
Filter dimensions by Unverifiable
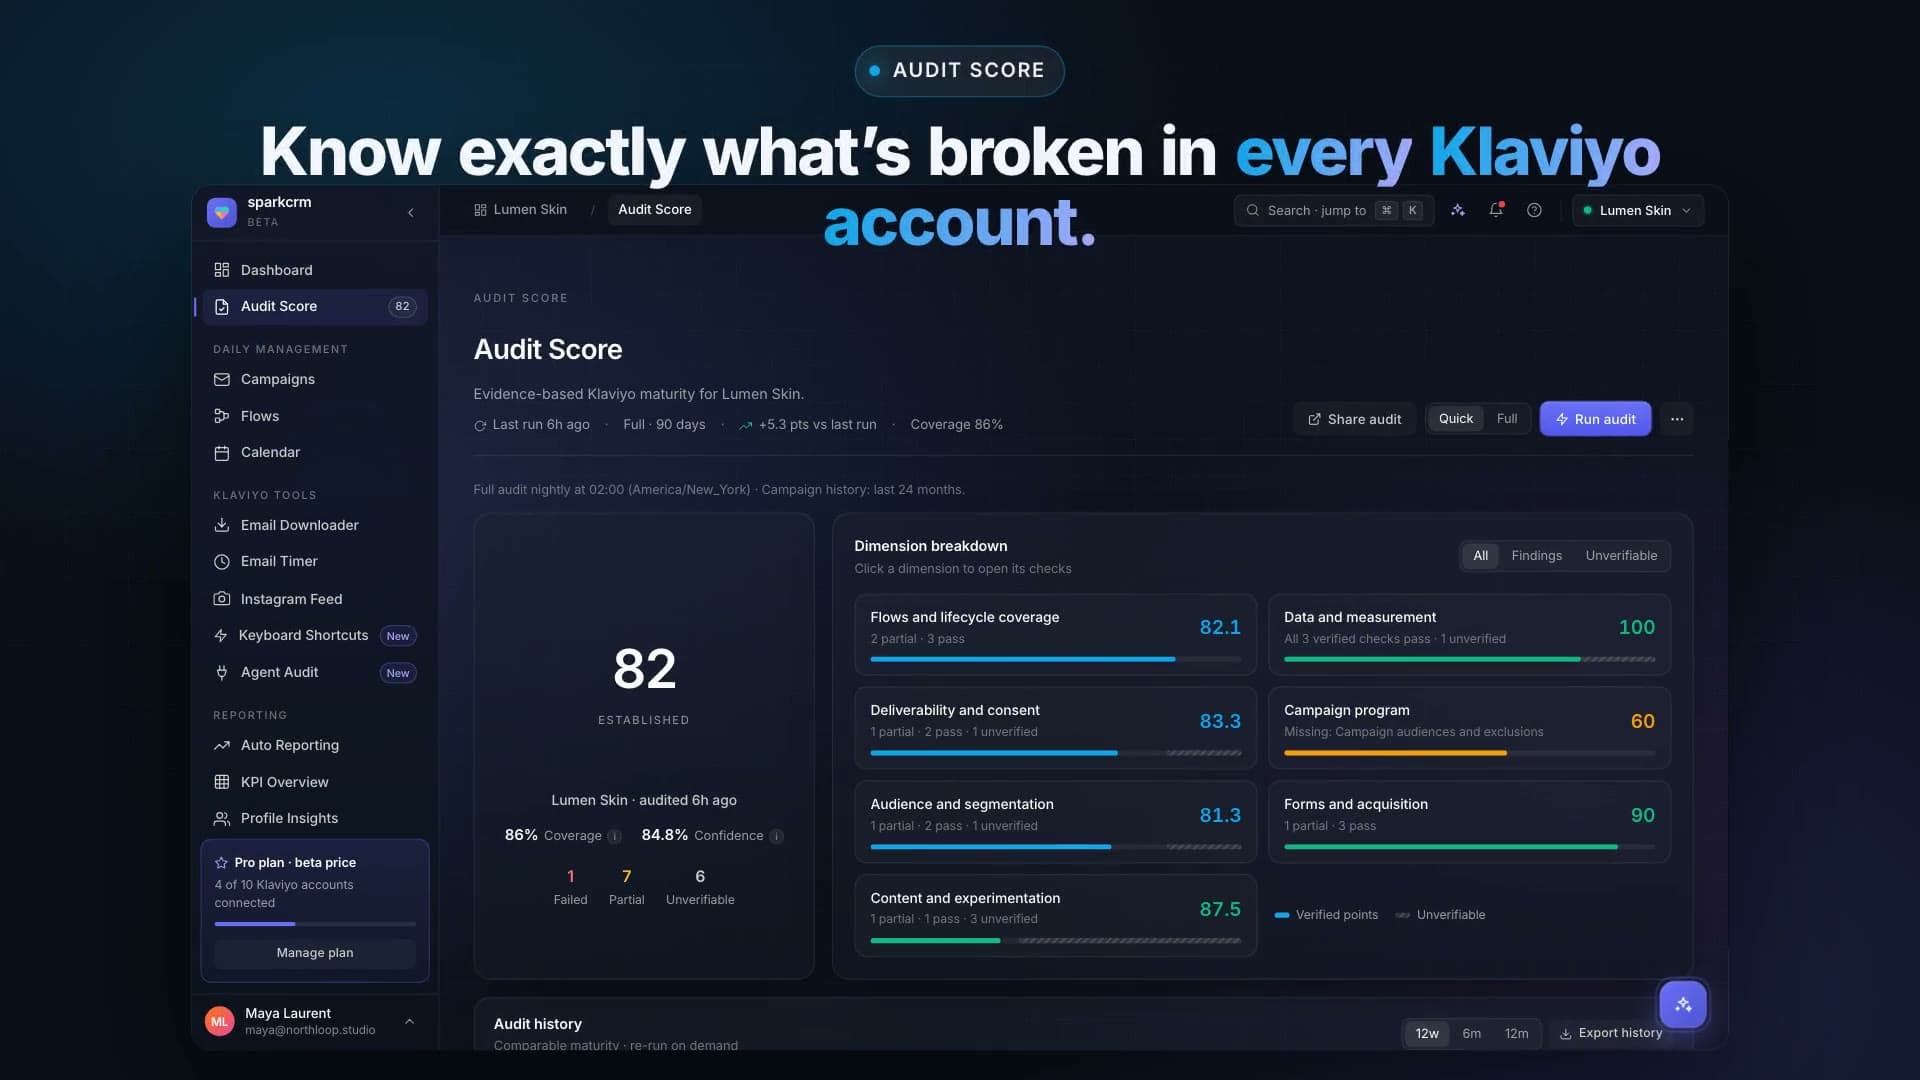tap(1620, 556)
